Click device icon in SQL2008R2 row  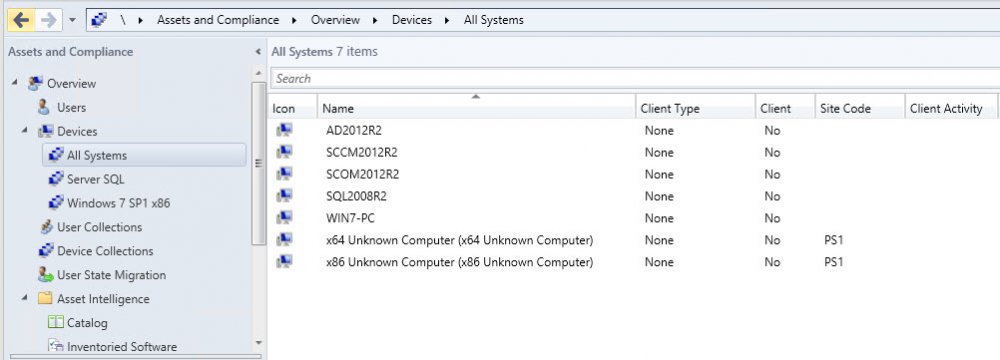284,195
